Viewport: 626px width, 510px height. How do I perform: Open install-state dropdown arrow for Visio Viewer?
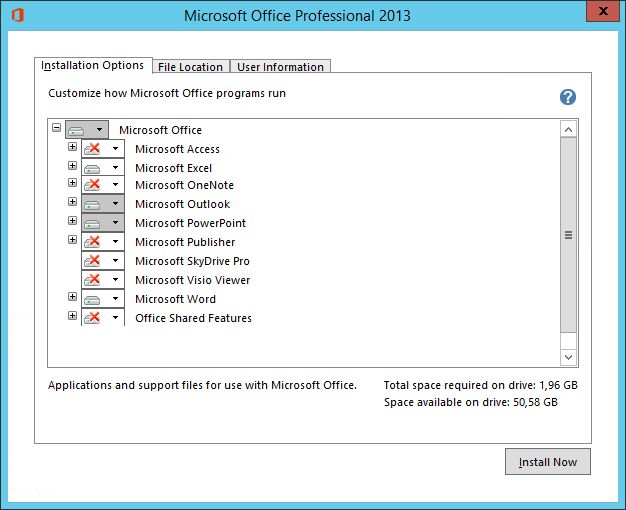tap(115, 280)
